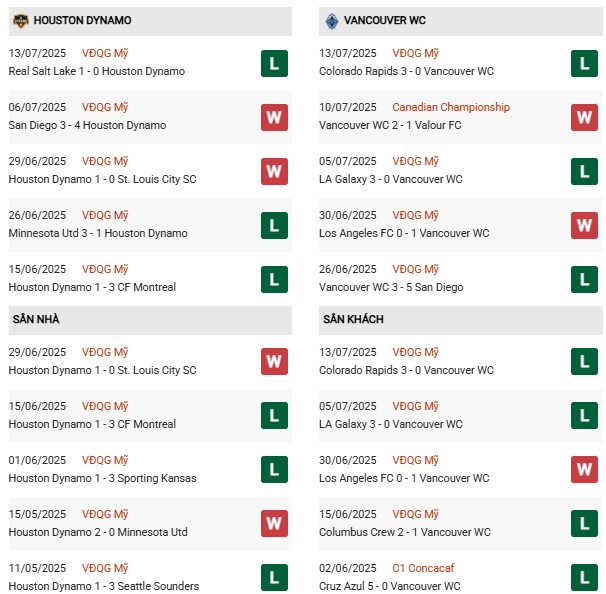This screenshot has width=606, height=594.
Task: Click the W badge for San Diego 3-4 Houston
Action: click(x=274, y=117)
